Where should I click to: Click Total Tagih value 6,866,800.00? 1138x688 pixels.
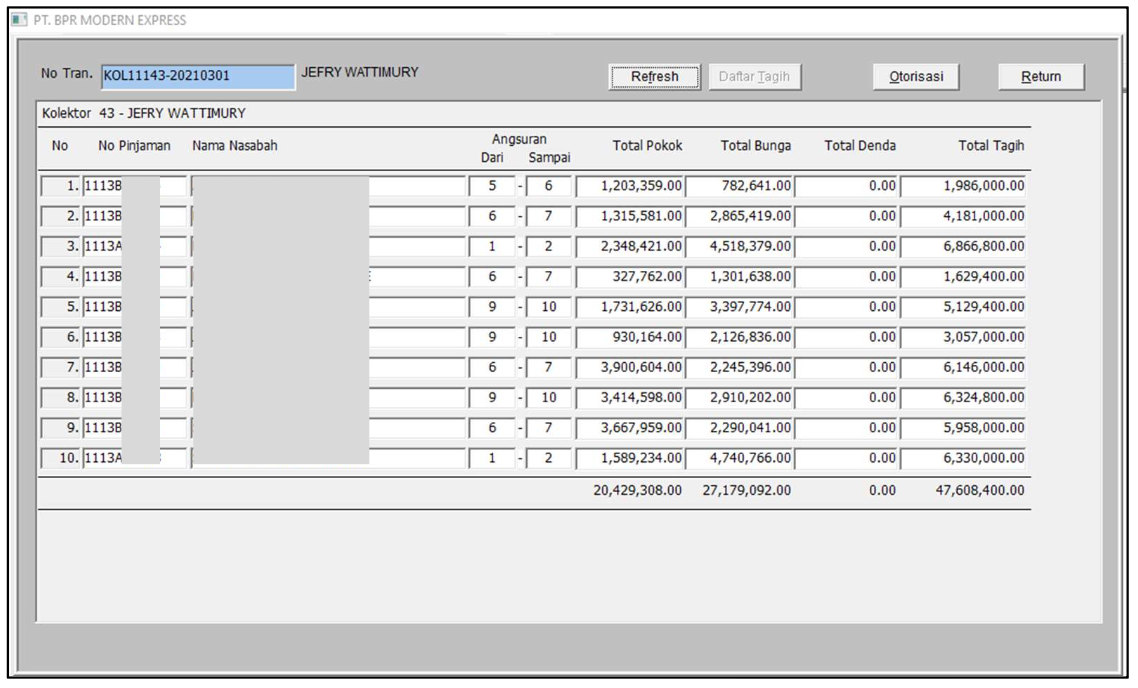966,247
